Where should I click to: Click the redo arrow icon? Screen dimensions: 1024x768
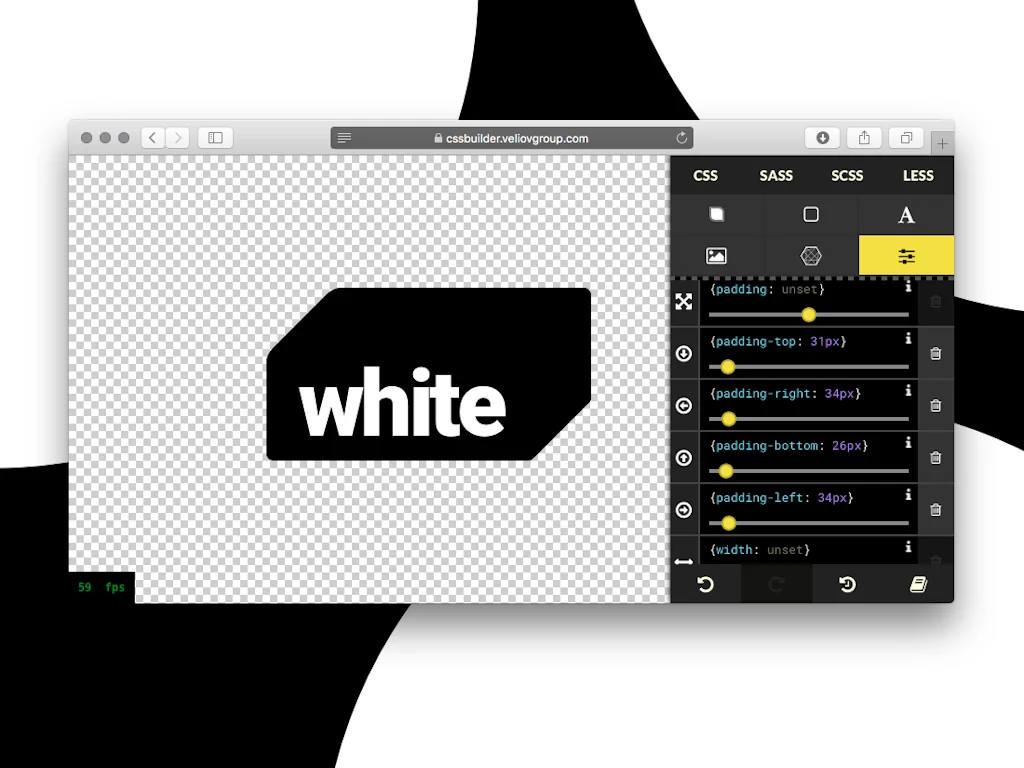tap(776, 584)
